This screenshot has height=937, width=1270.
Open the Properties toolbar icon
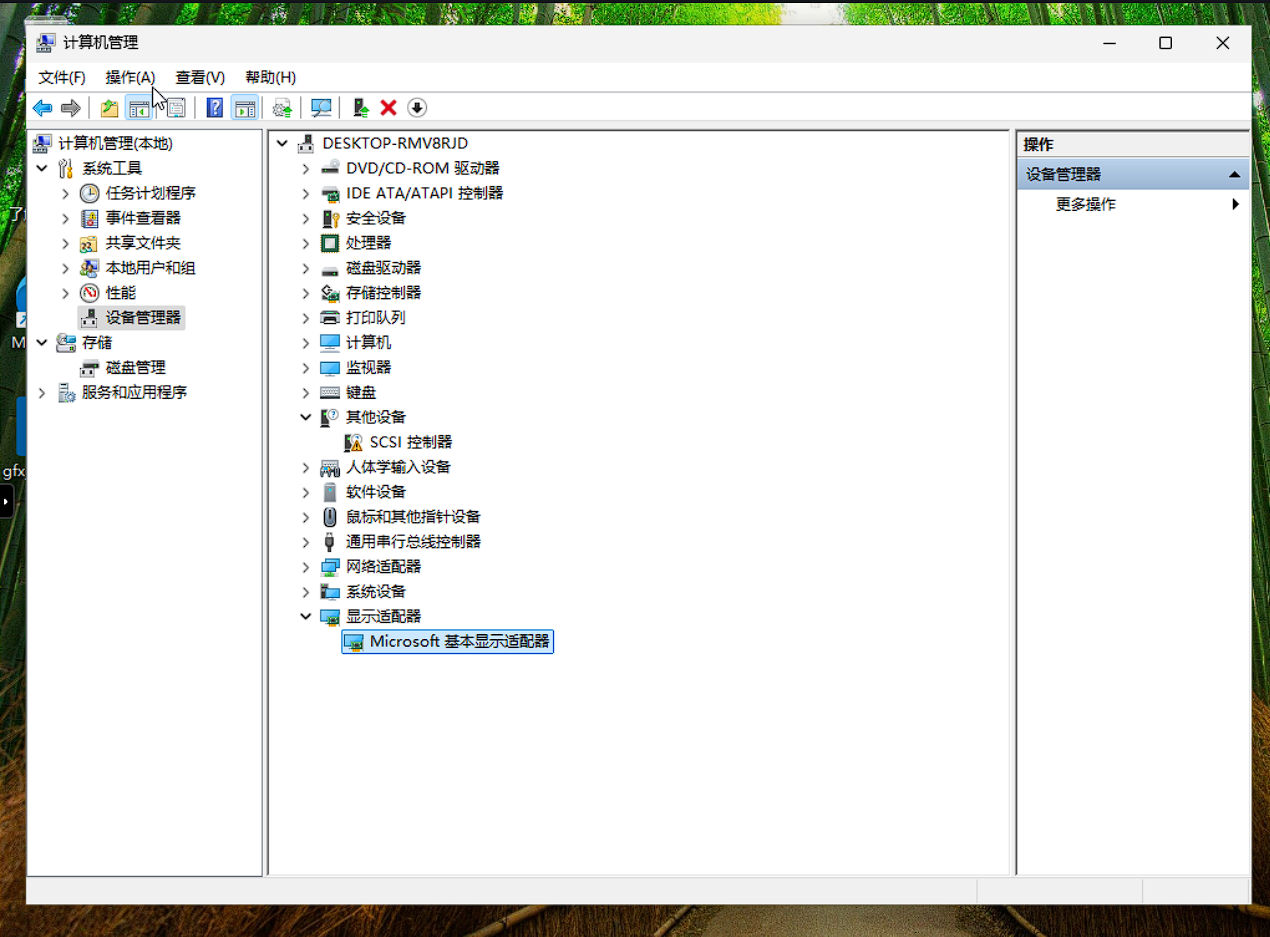click(x=175, y=108)
